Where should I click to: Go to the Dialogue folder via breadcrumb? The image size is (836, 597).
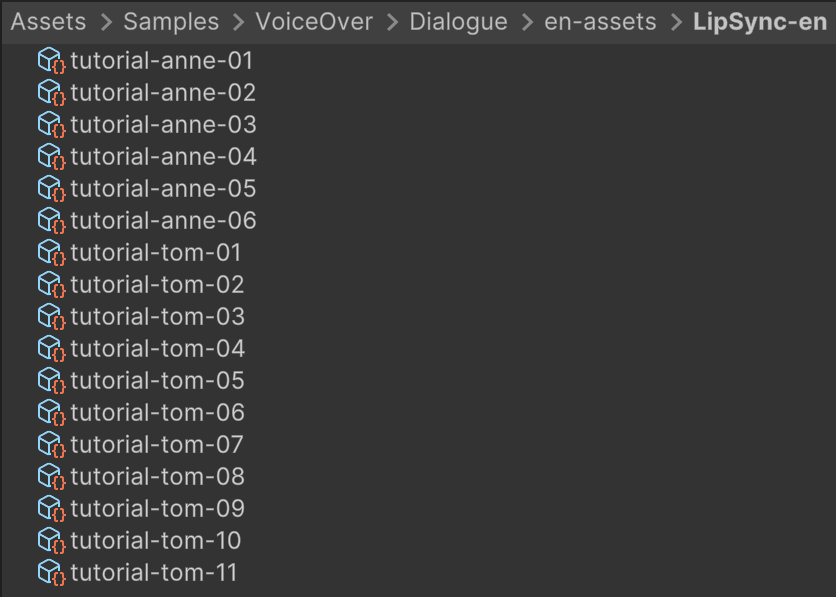pos(458,21)
